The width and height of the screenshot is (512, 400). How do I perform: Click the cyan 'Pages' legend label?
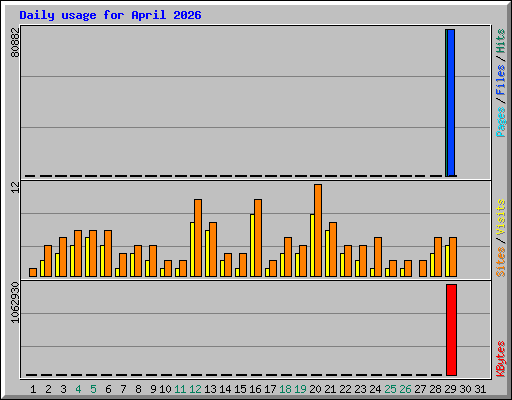(x=500, y=122)
